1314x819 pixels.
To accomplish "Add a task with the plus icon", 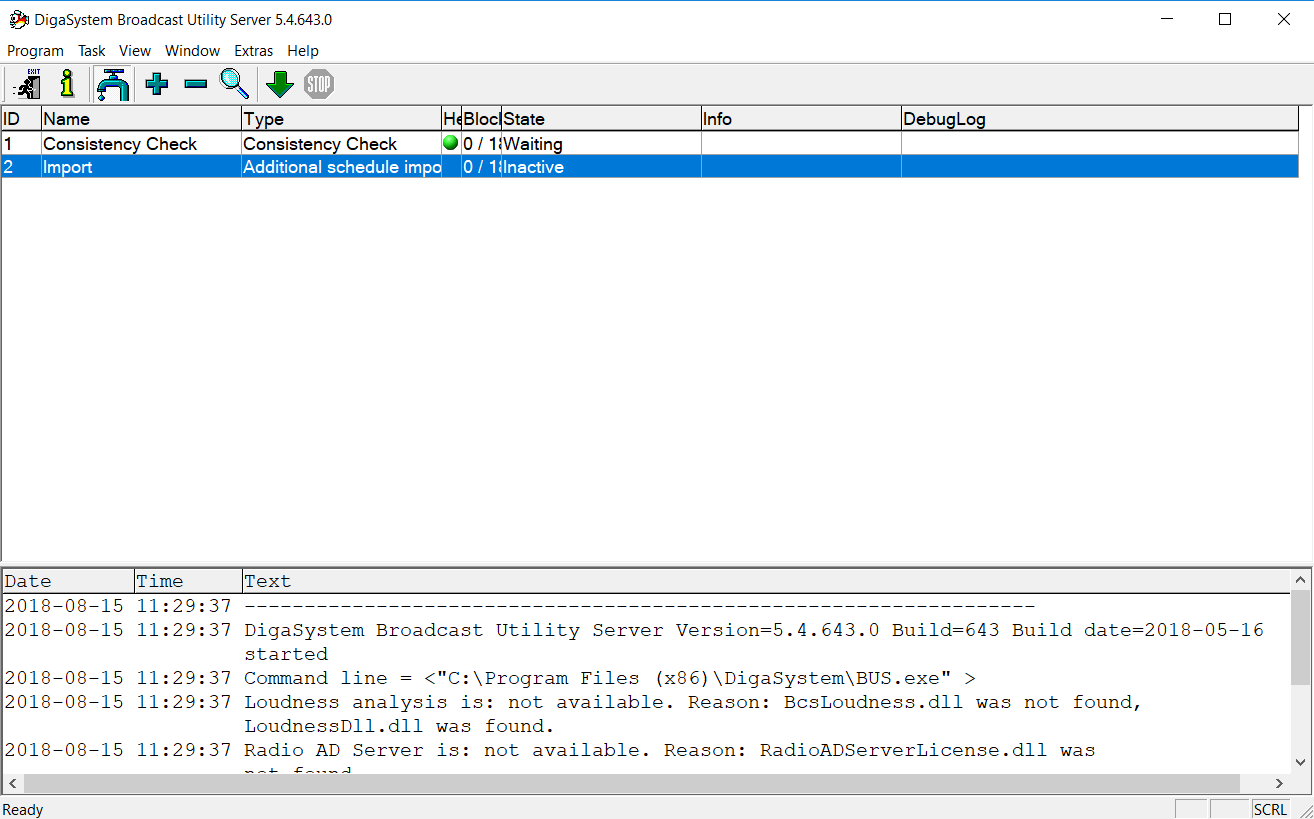I will (156, 84).
